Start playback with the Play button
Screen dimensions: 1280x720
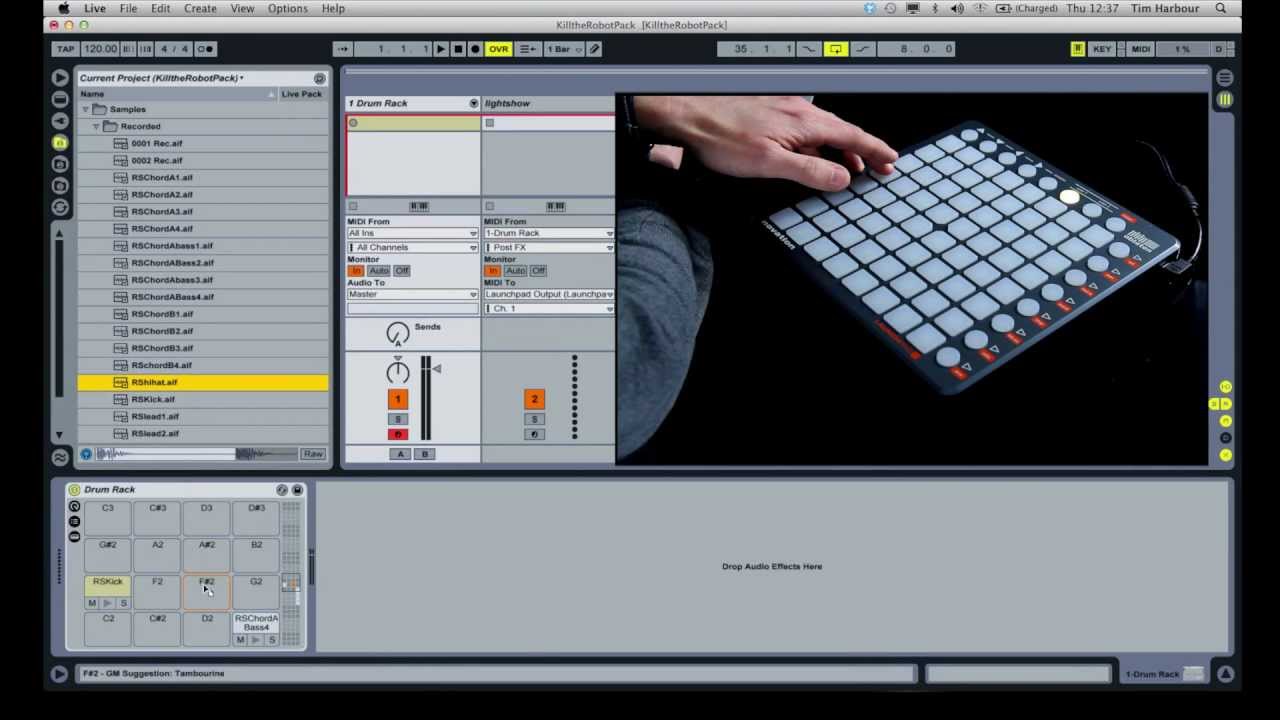[440, 49]
